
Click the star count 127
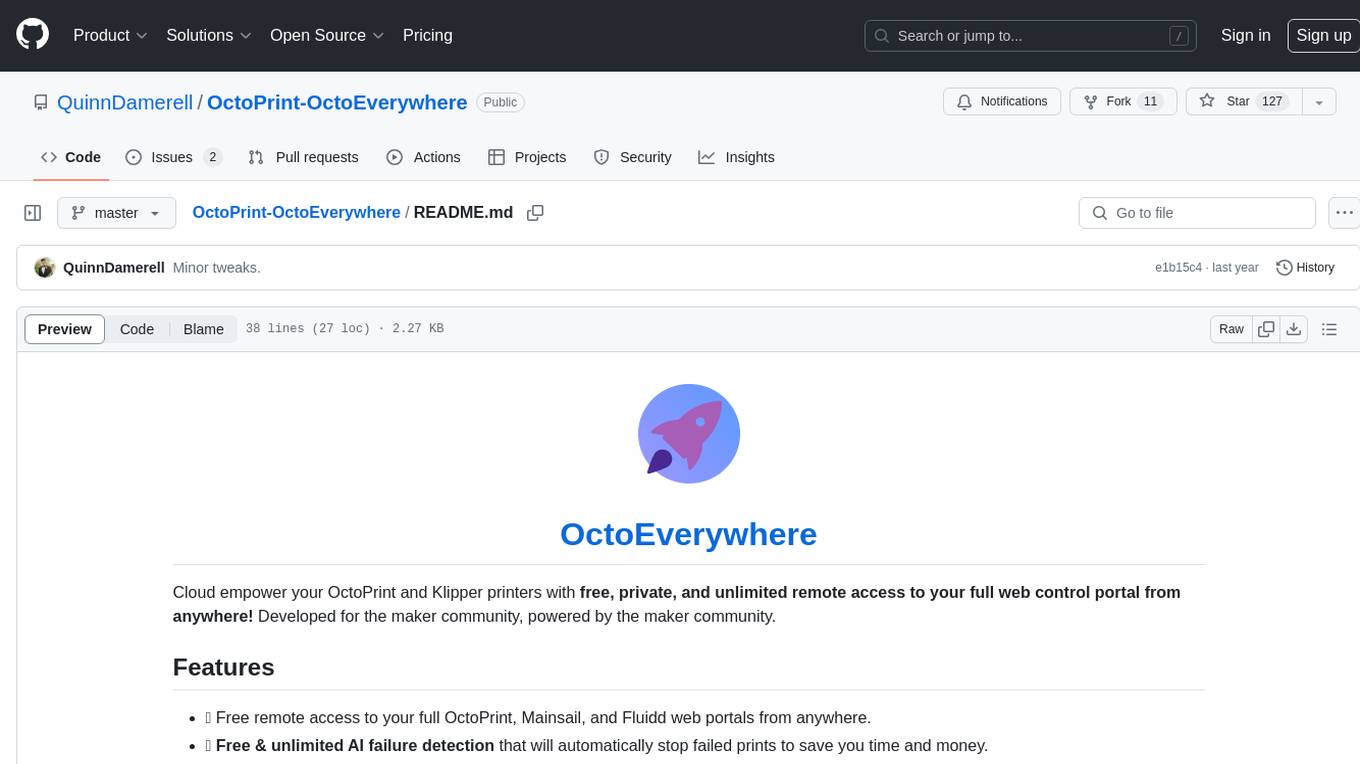(x=1272, y=101)
